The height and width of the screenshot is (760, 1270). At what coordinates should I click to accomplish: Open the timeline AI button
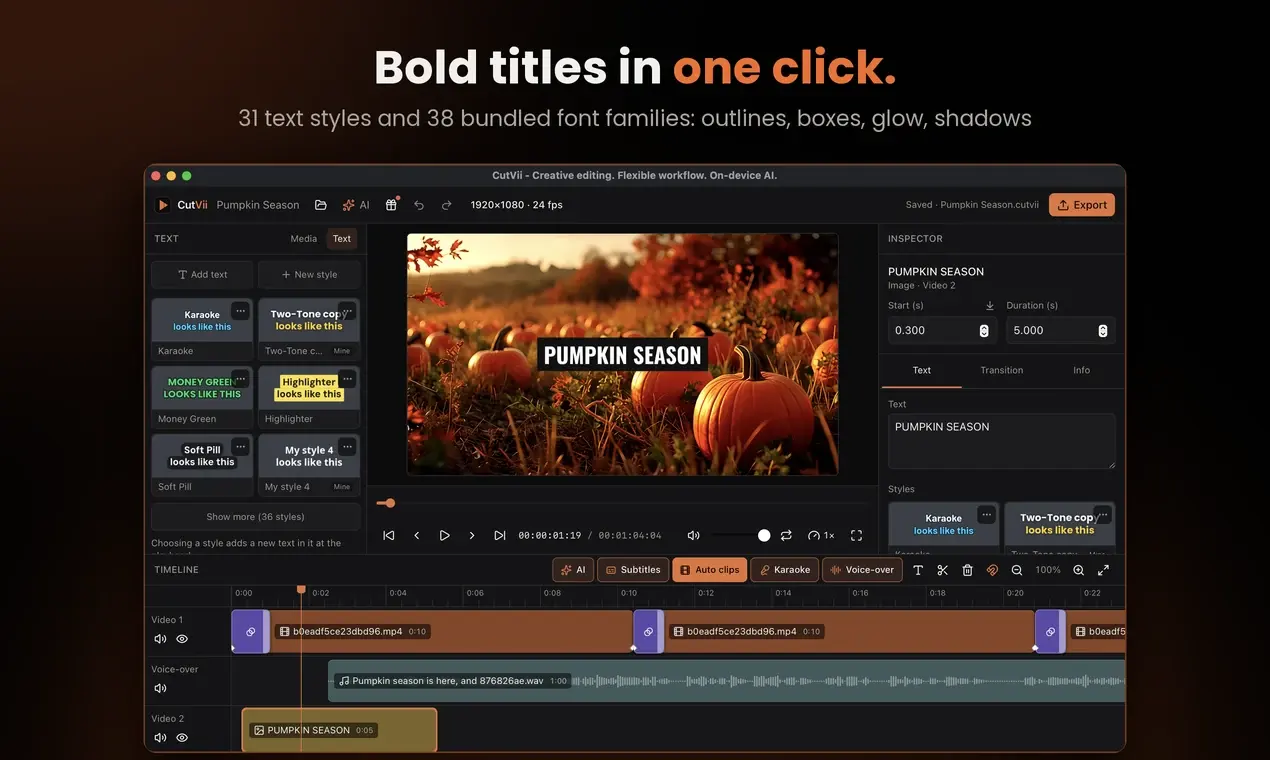click(x=573, y=570)
